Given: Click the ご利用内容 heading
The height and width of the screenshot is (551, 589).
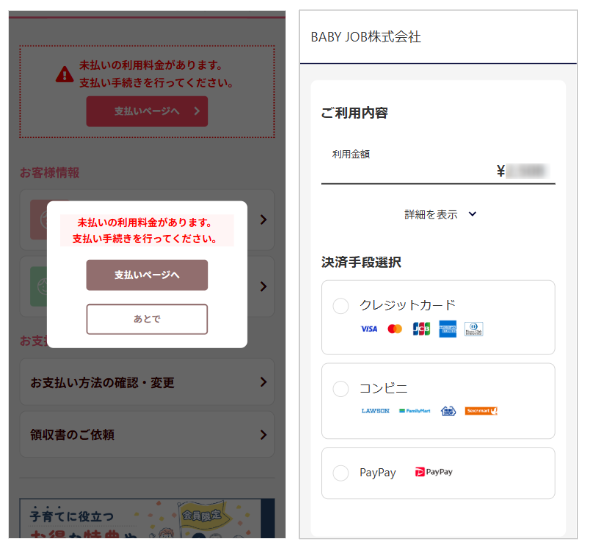Looking at the screenshot, I should pos(354,113).
